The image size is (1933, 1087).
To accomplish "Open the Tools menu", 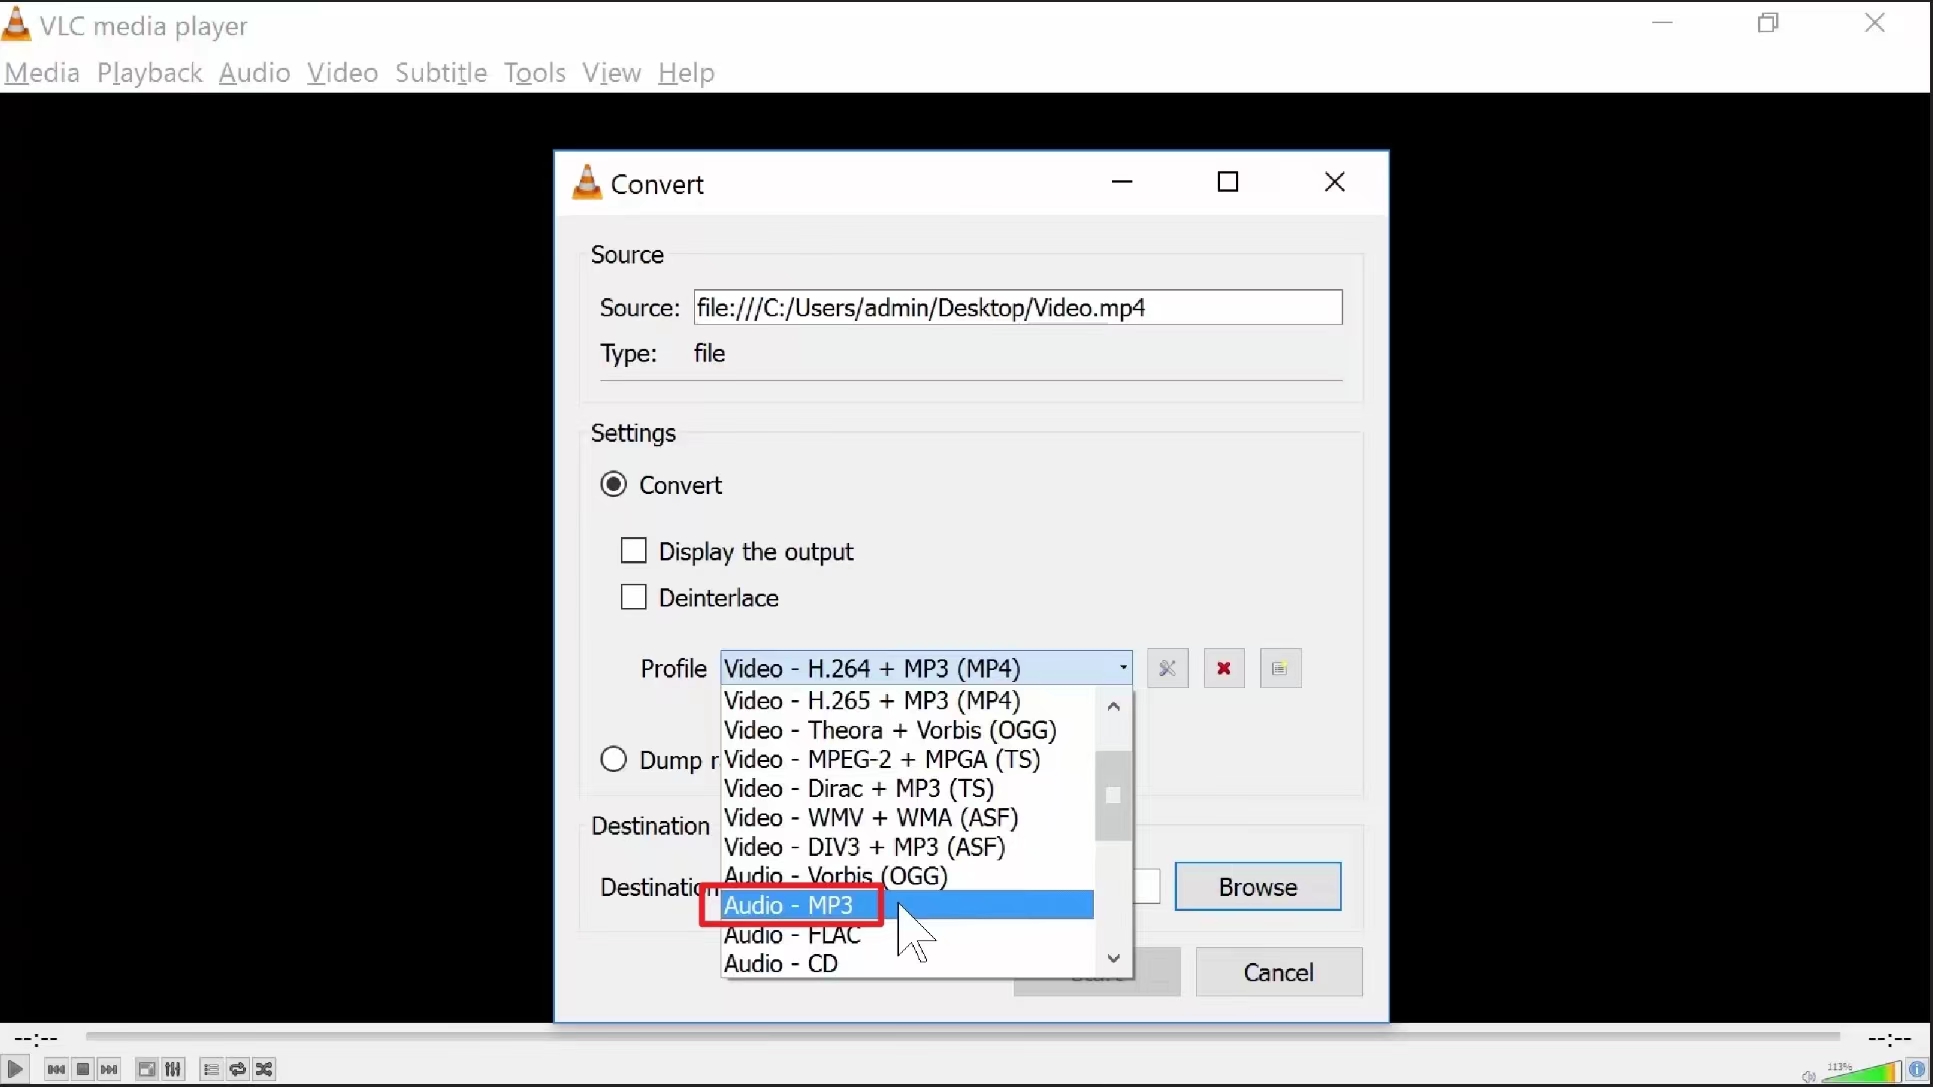I will tap(534, 73).
